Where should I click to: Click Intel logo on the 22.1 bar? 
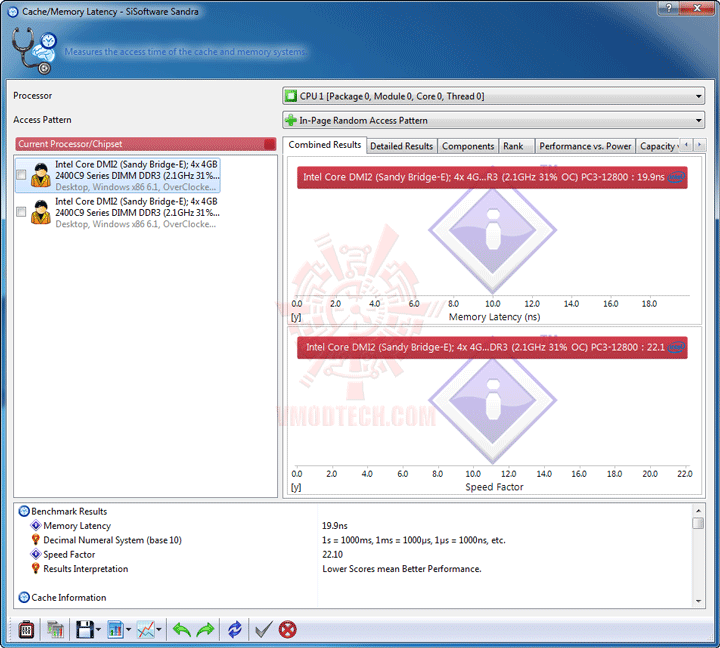pos(676,347)
